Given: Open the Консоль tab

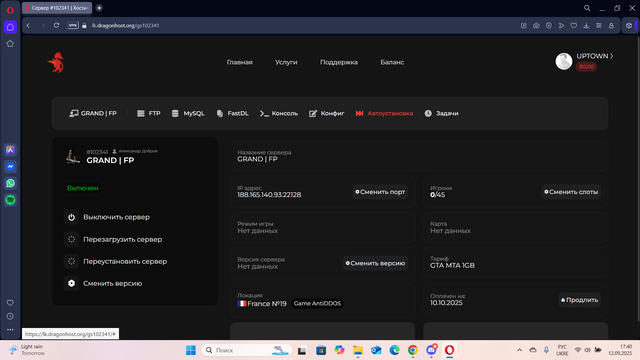Looking at the screenshot, I should pyautogui.click(x=279, y=113).
